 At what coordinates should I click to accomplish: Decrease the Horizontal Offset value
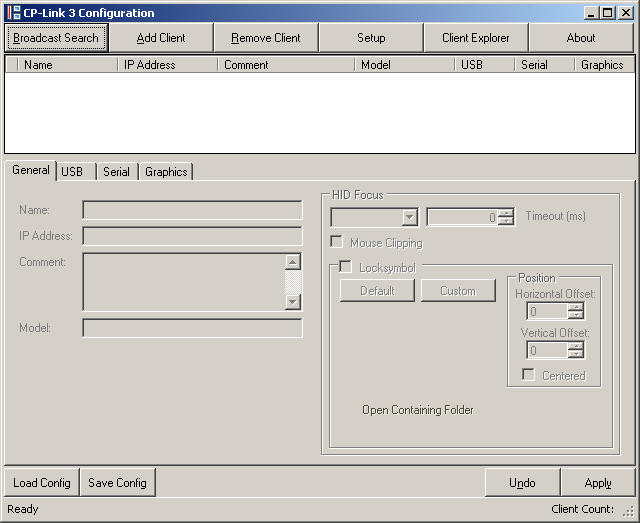coord(576,315)
